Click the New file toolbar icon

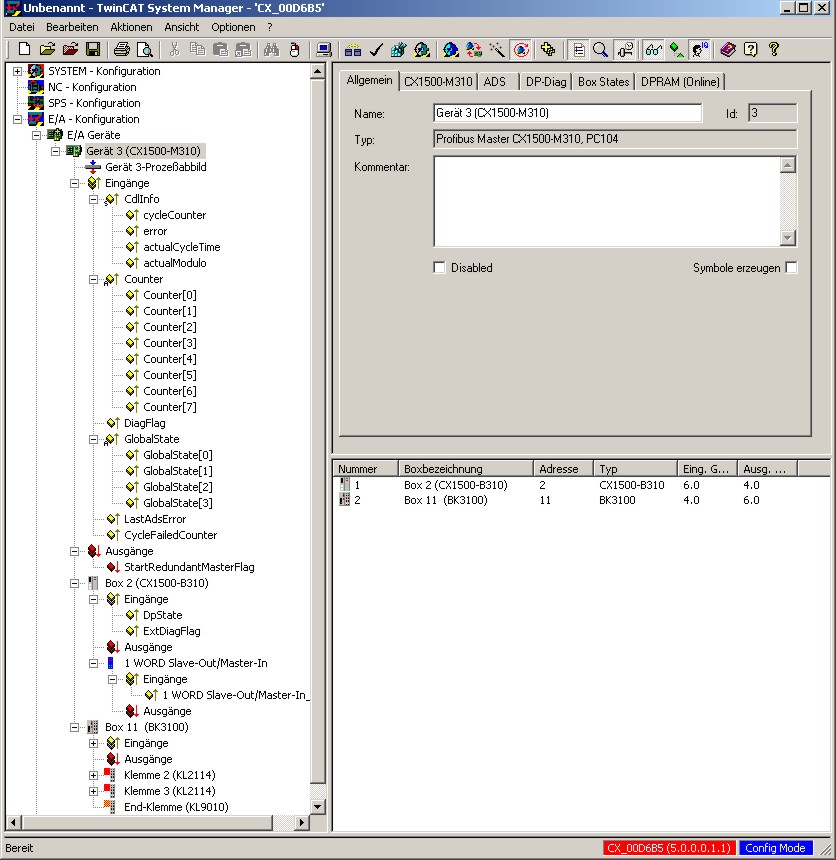point(24,49)
